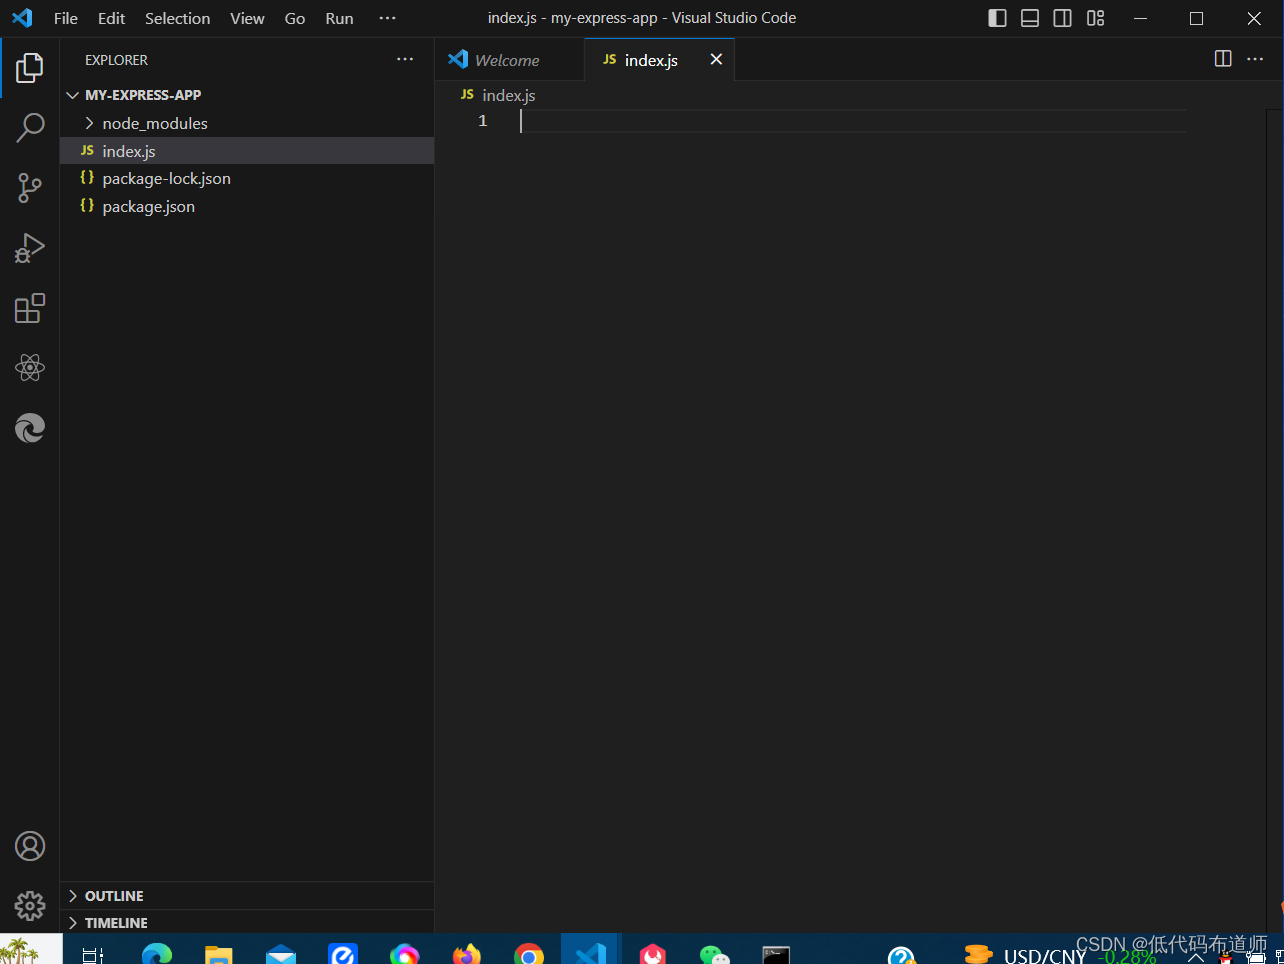Screen dimensions: 1284x964
Task: Close the index.js editor tab
Action: (716, 59)
